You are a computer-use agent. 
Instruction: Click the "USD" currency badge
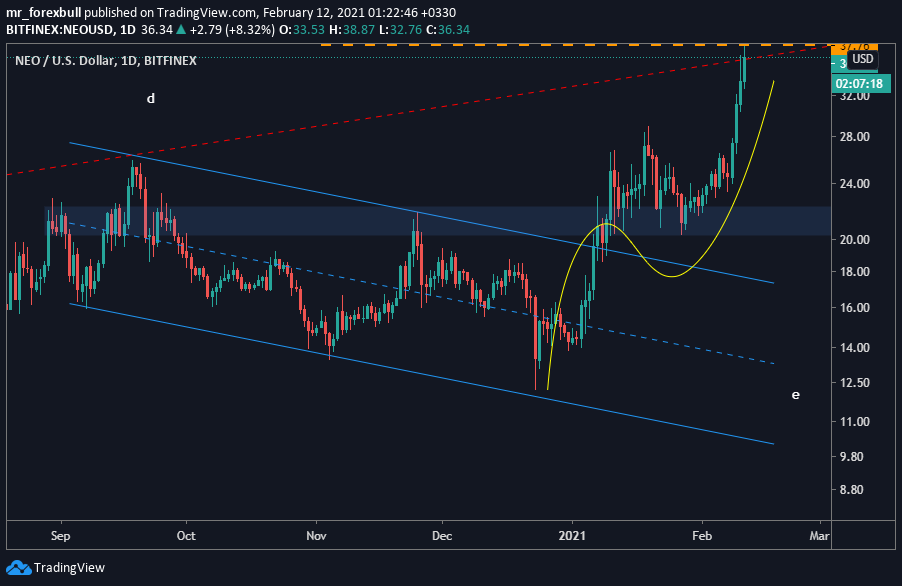point(862,59)
